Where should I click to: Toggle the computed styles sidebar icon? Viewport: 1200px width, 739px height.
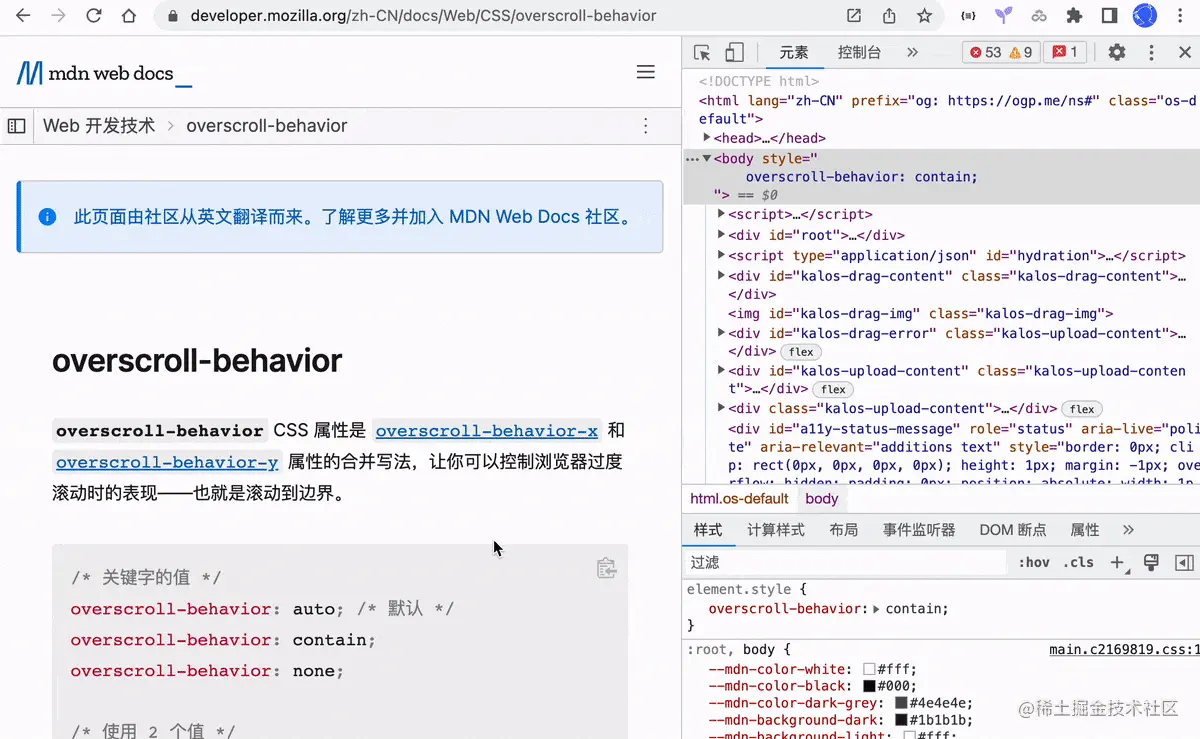pyautogui.click(x=1184, y=562)
